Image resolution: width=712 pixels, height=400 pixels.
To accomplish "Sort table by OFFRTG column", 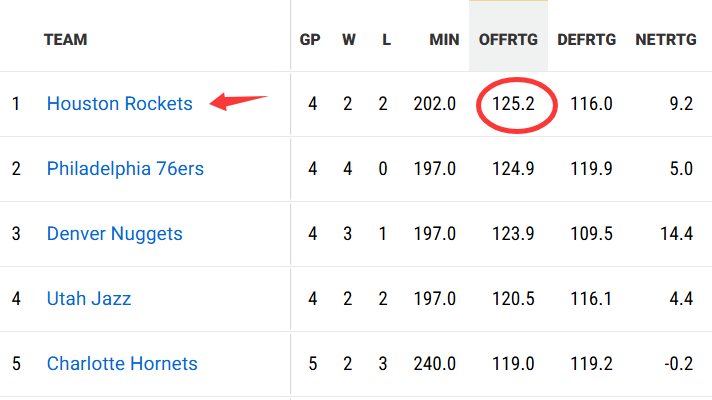I will click(x=507, y=40).
